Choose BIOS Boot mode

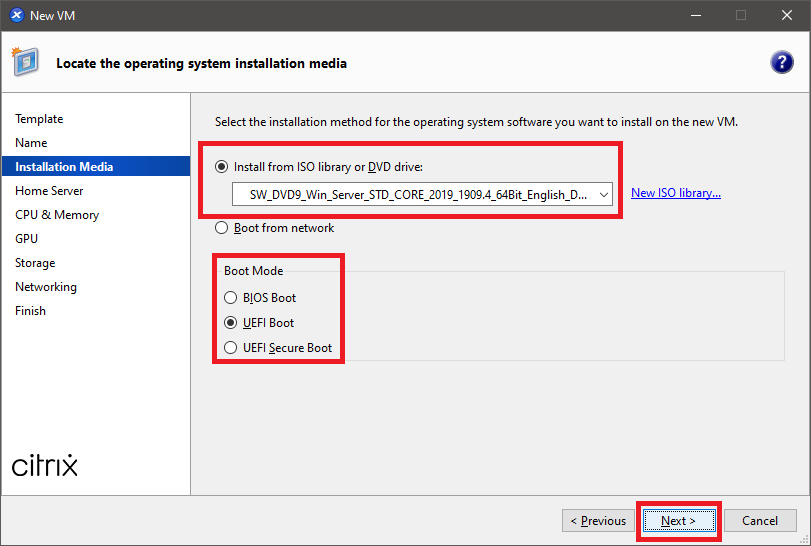click(232, 298)
